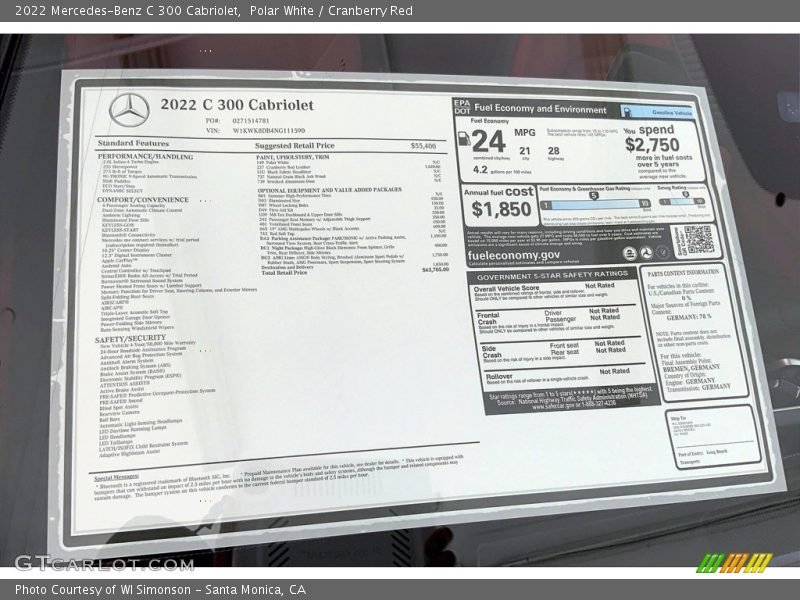Click the Frontal Crash label
800x600 pixels.
pyautogui.click(x=488, y=319)
